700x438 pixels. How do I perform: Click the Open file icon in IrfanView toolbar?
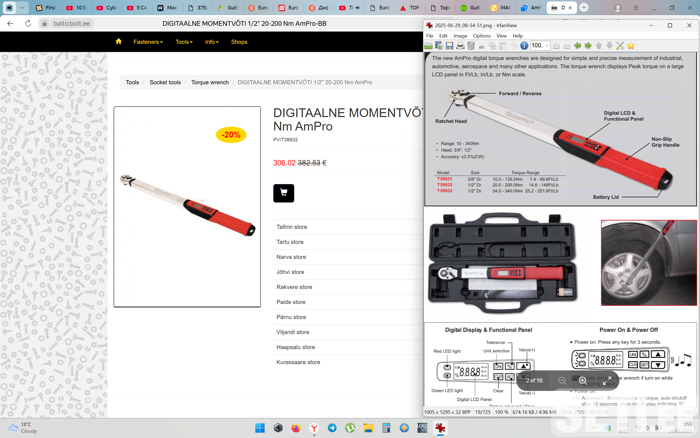point(429,46)
